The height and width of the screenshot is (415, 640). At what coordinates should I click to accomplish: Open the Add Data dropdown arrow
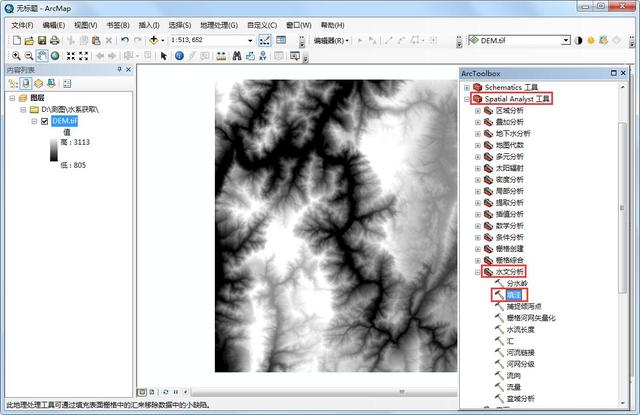162,40
